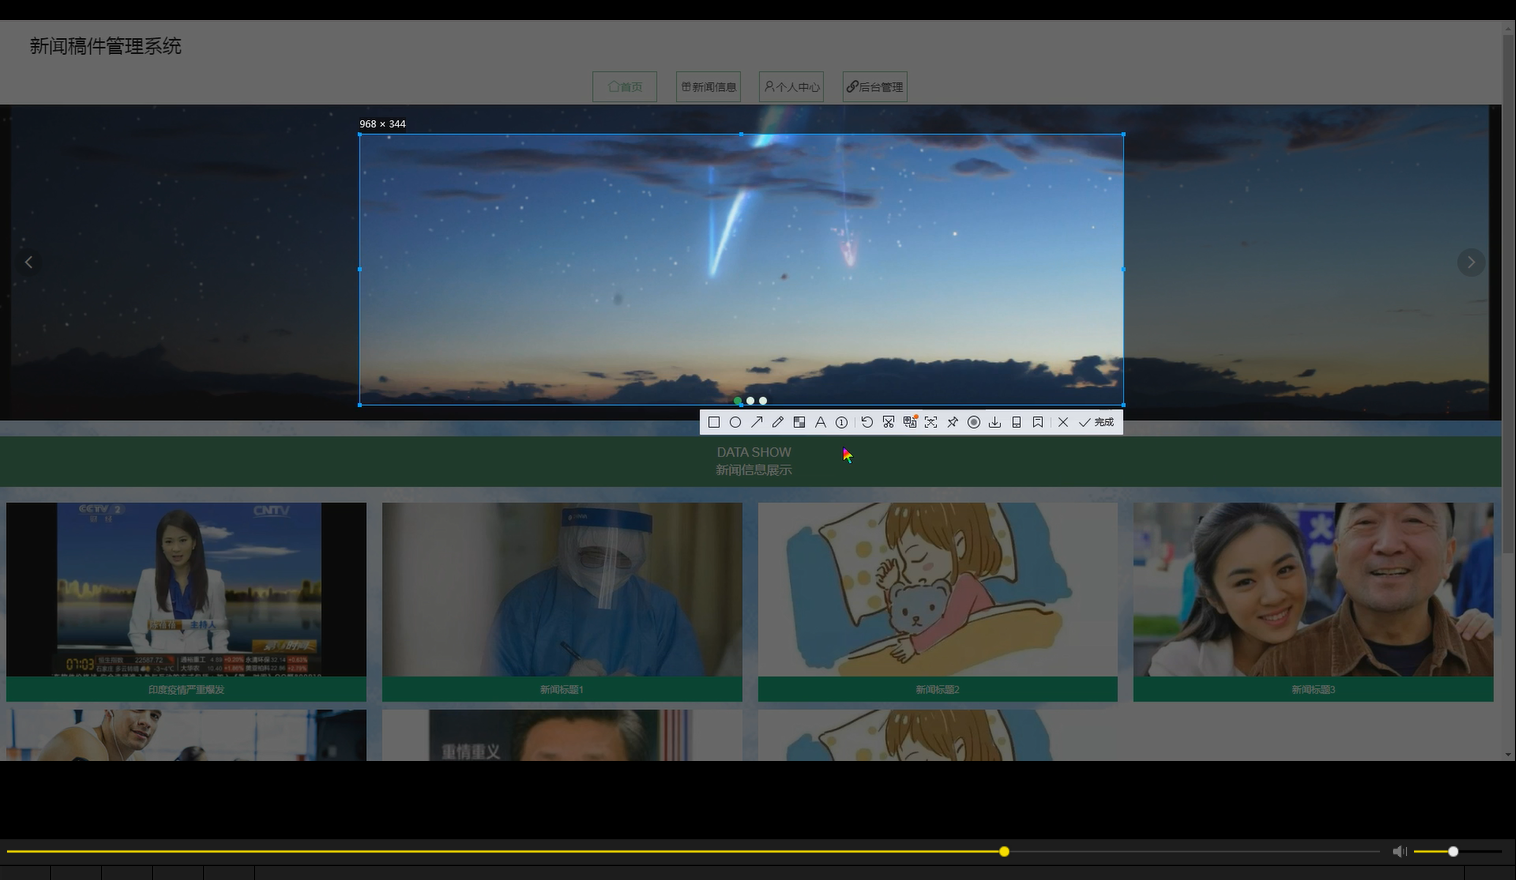
Task: Click the DATA SHOW heading text
Action: (754, 452)
